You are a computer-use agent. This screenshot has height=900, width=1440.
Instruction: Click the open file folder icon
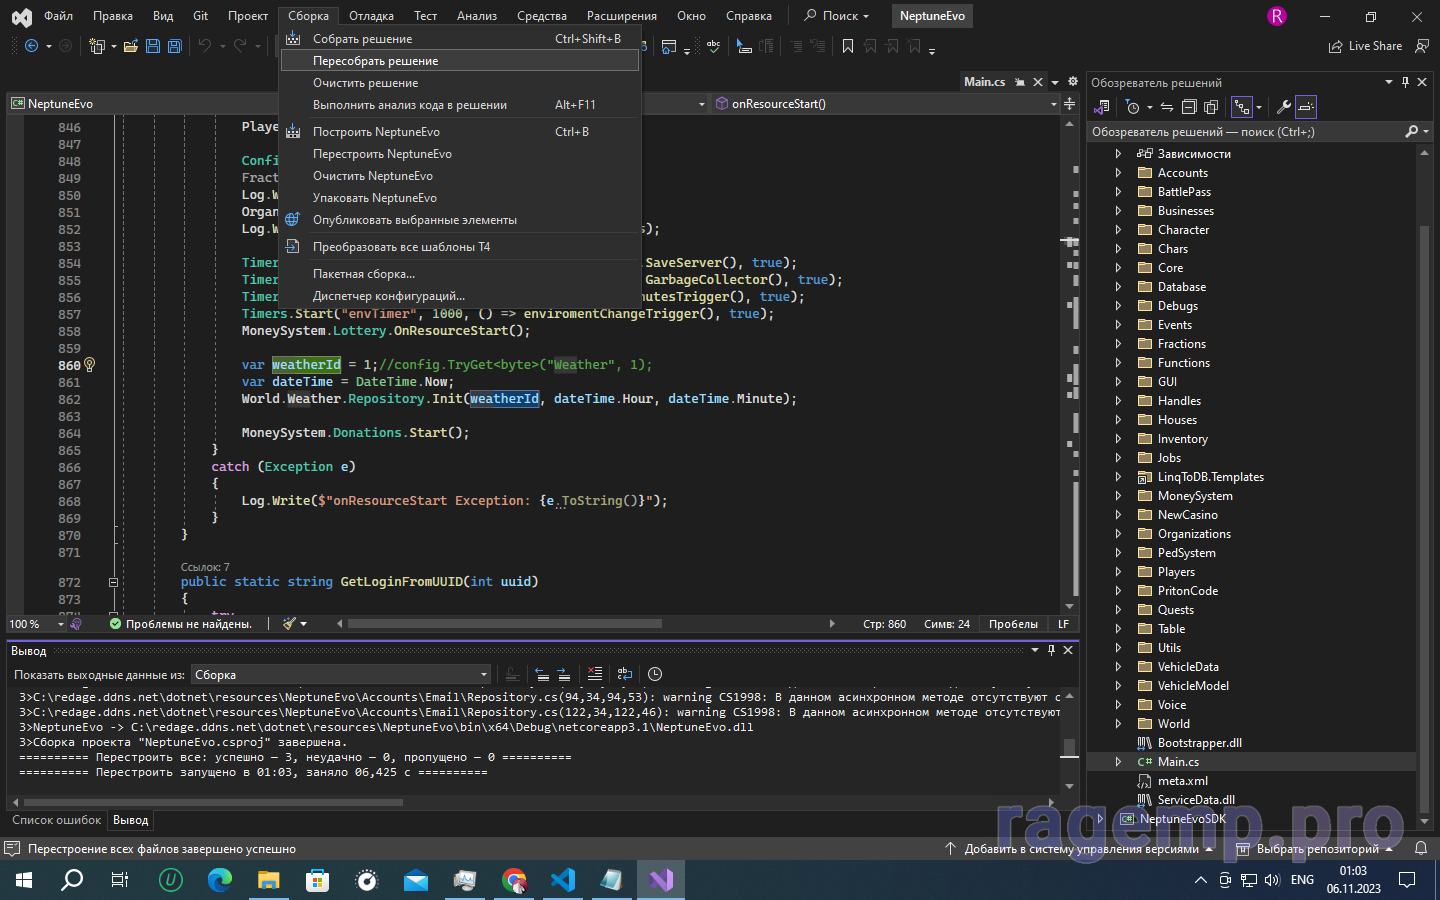click(131, 46)
